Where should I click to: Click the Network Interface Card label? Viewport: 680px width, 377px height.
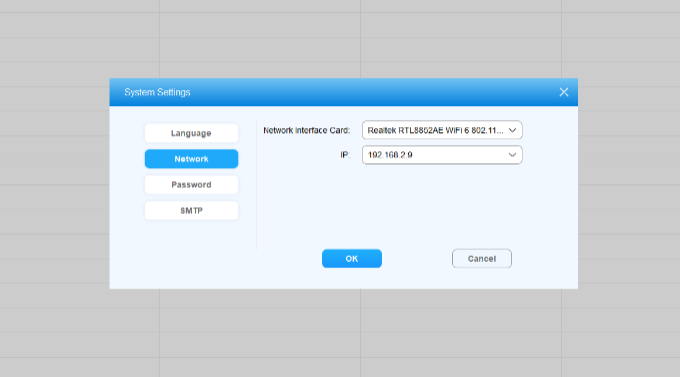click(306, 130)
